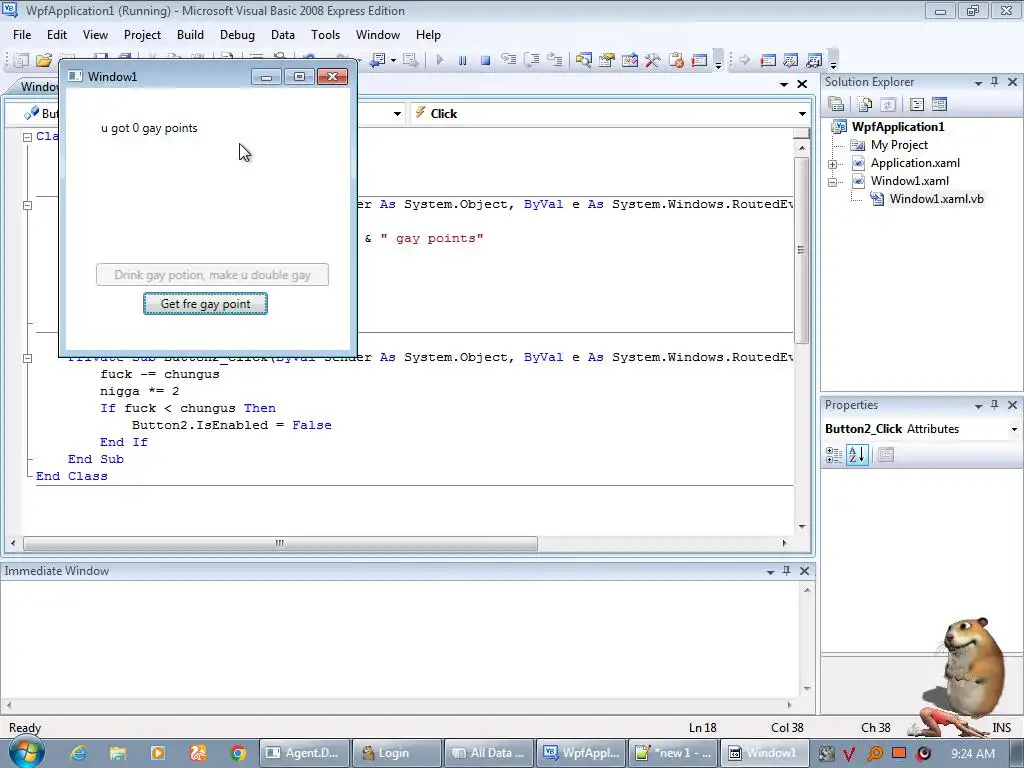Open Error List toolbar icon
Viewport: 1024px width, 768px height.
(676, 60)
